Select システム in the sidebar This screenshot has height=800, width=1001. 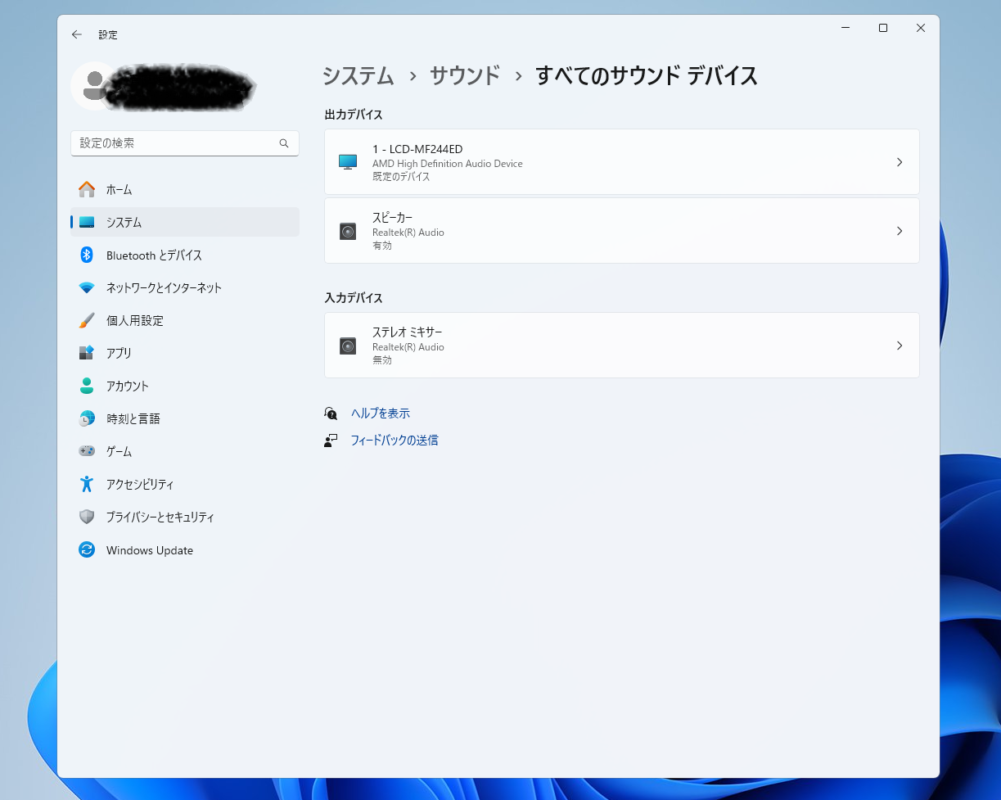point(184,222)
